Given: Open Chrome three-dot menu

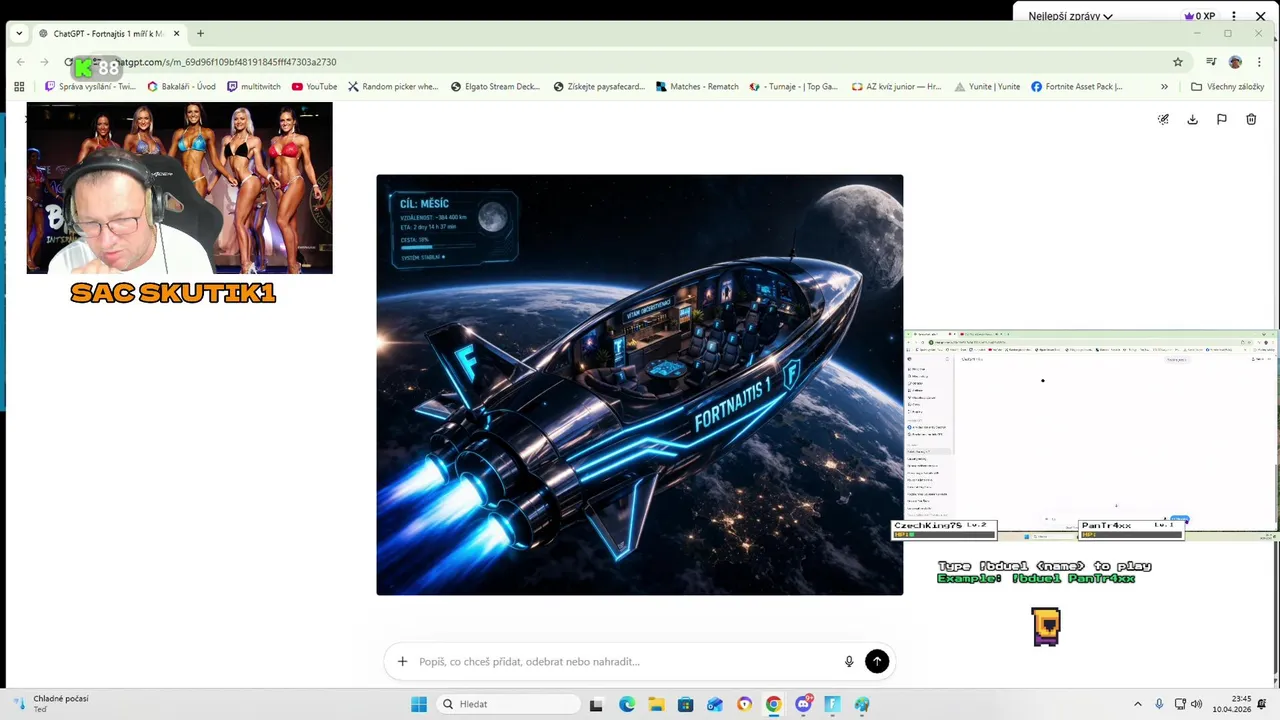Looking at the screenshot, I should click(1258, 62).
